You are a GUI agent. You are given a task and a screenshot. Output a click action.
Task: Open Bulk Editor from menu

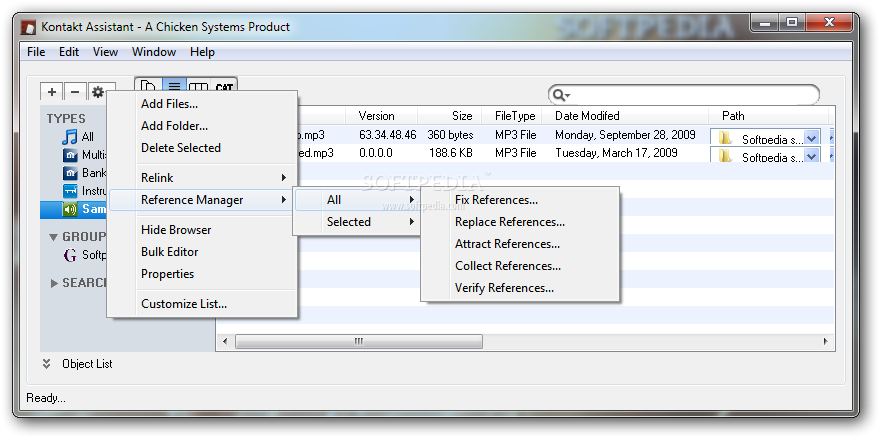202,252
